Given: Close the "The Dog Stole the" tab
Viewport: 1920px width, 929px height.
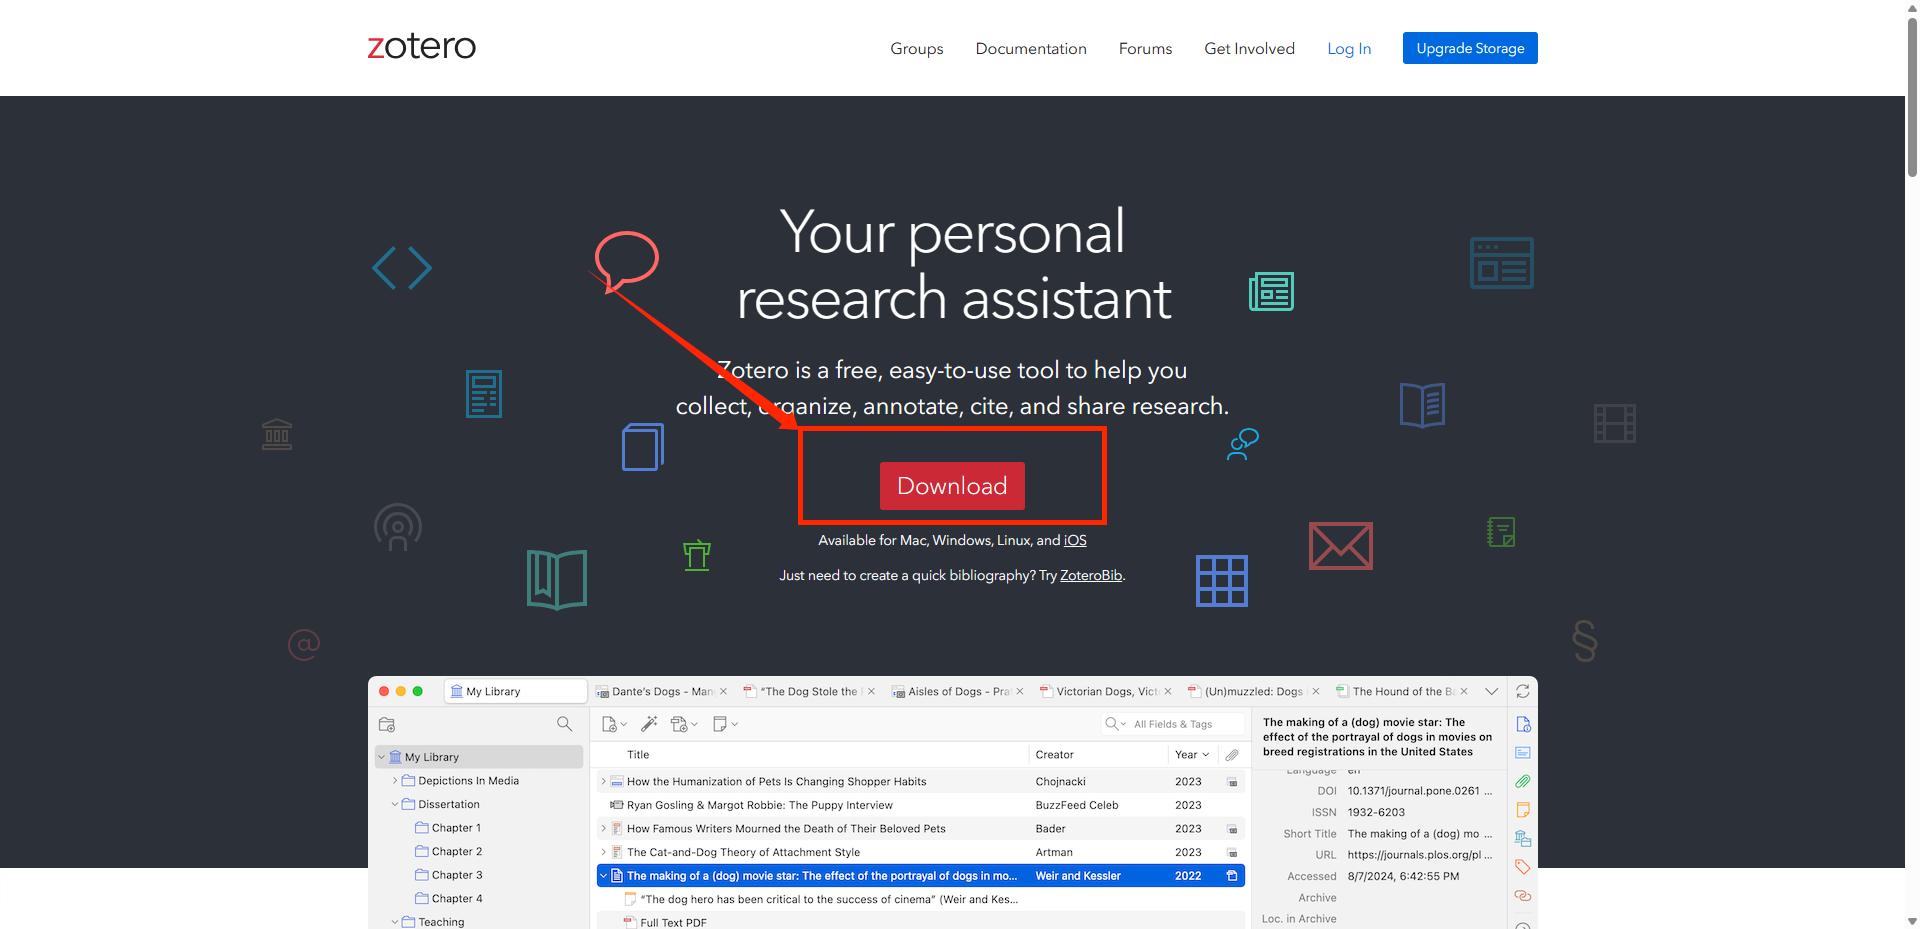Looking at the screenshot, I should click(871, 691).
